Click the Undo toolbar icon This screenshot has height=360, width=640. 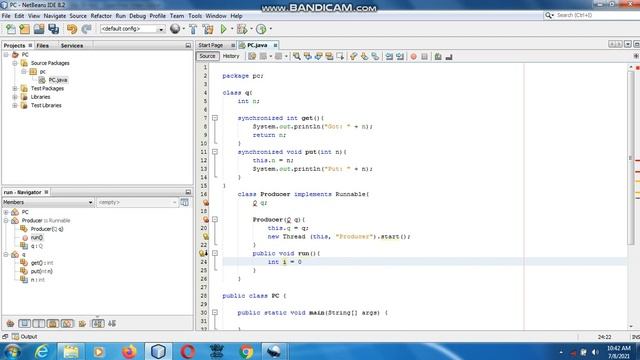(x=72, y=29)
